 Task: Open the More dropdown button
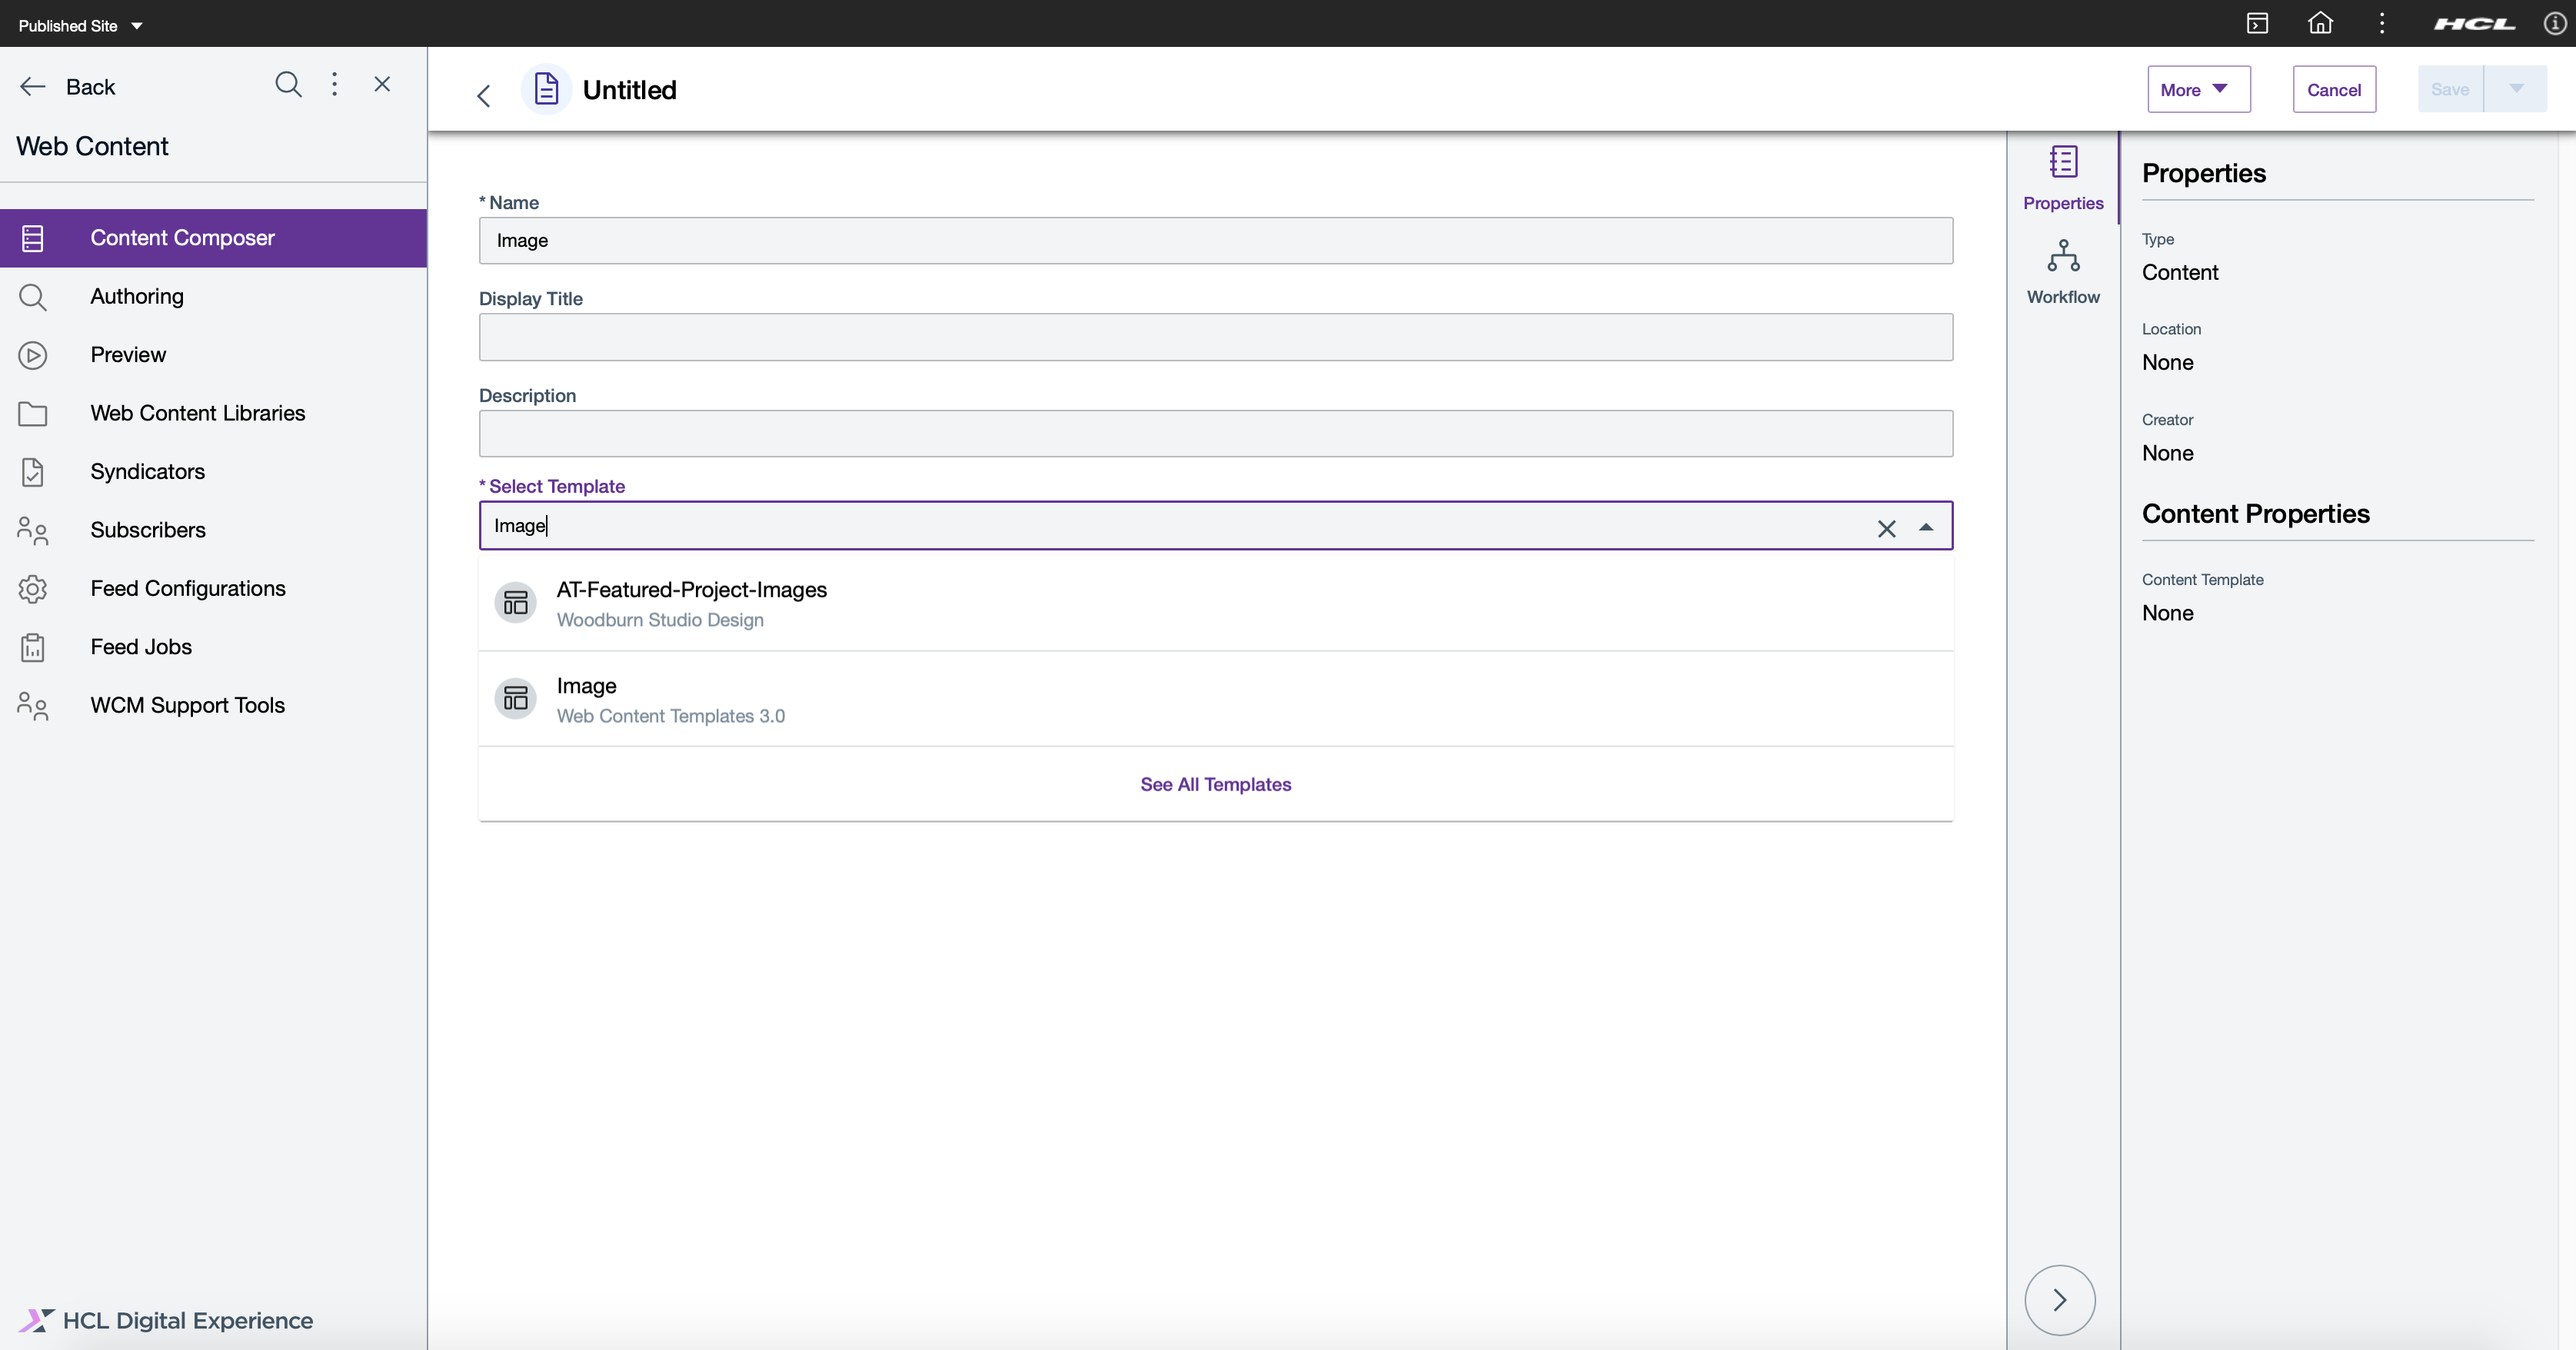[x=2199, y=90]
